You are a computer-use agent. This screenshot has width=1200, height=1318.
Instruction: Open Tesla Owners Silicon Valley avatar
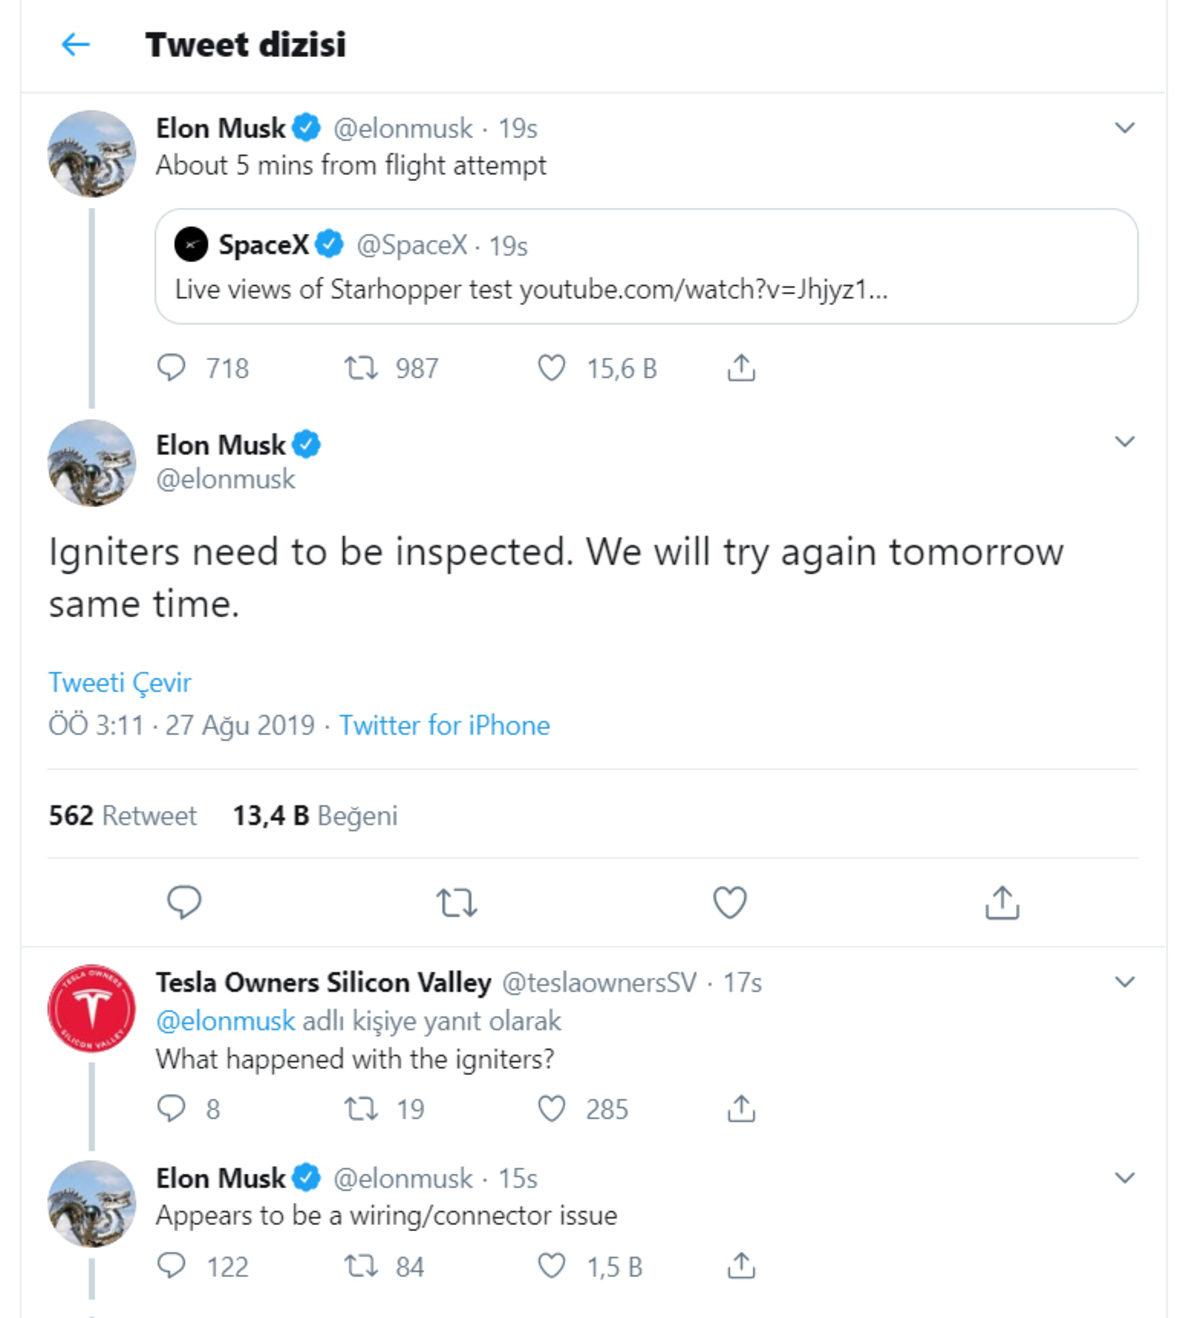click(91, 1008)
